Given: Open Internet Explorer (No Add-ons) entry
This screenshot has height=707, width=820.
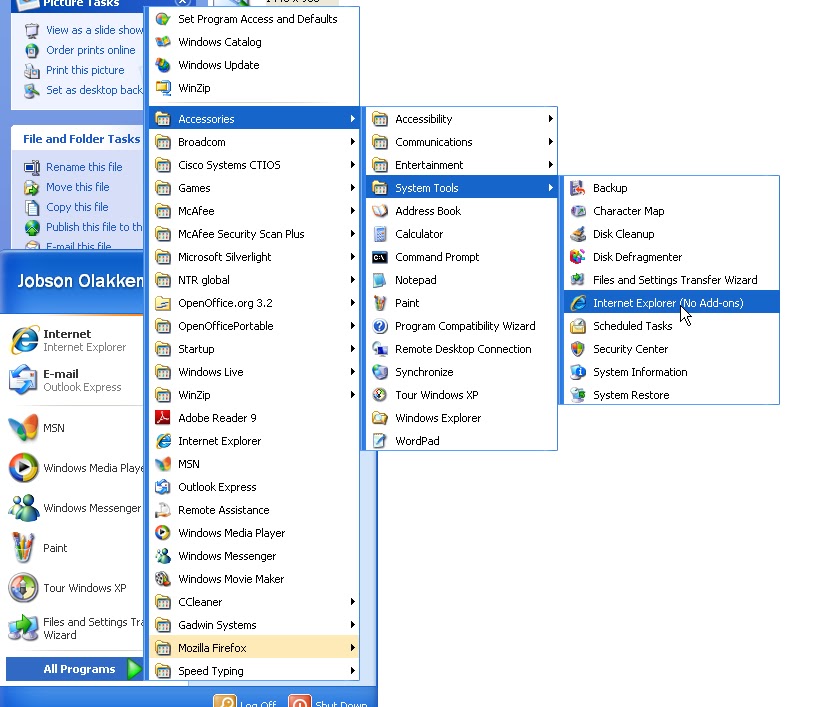Looking at the screenshot, I should pyautogui.click(x=671, y=303).
